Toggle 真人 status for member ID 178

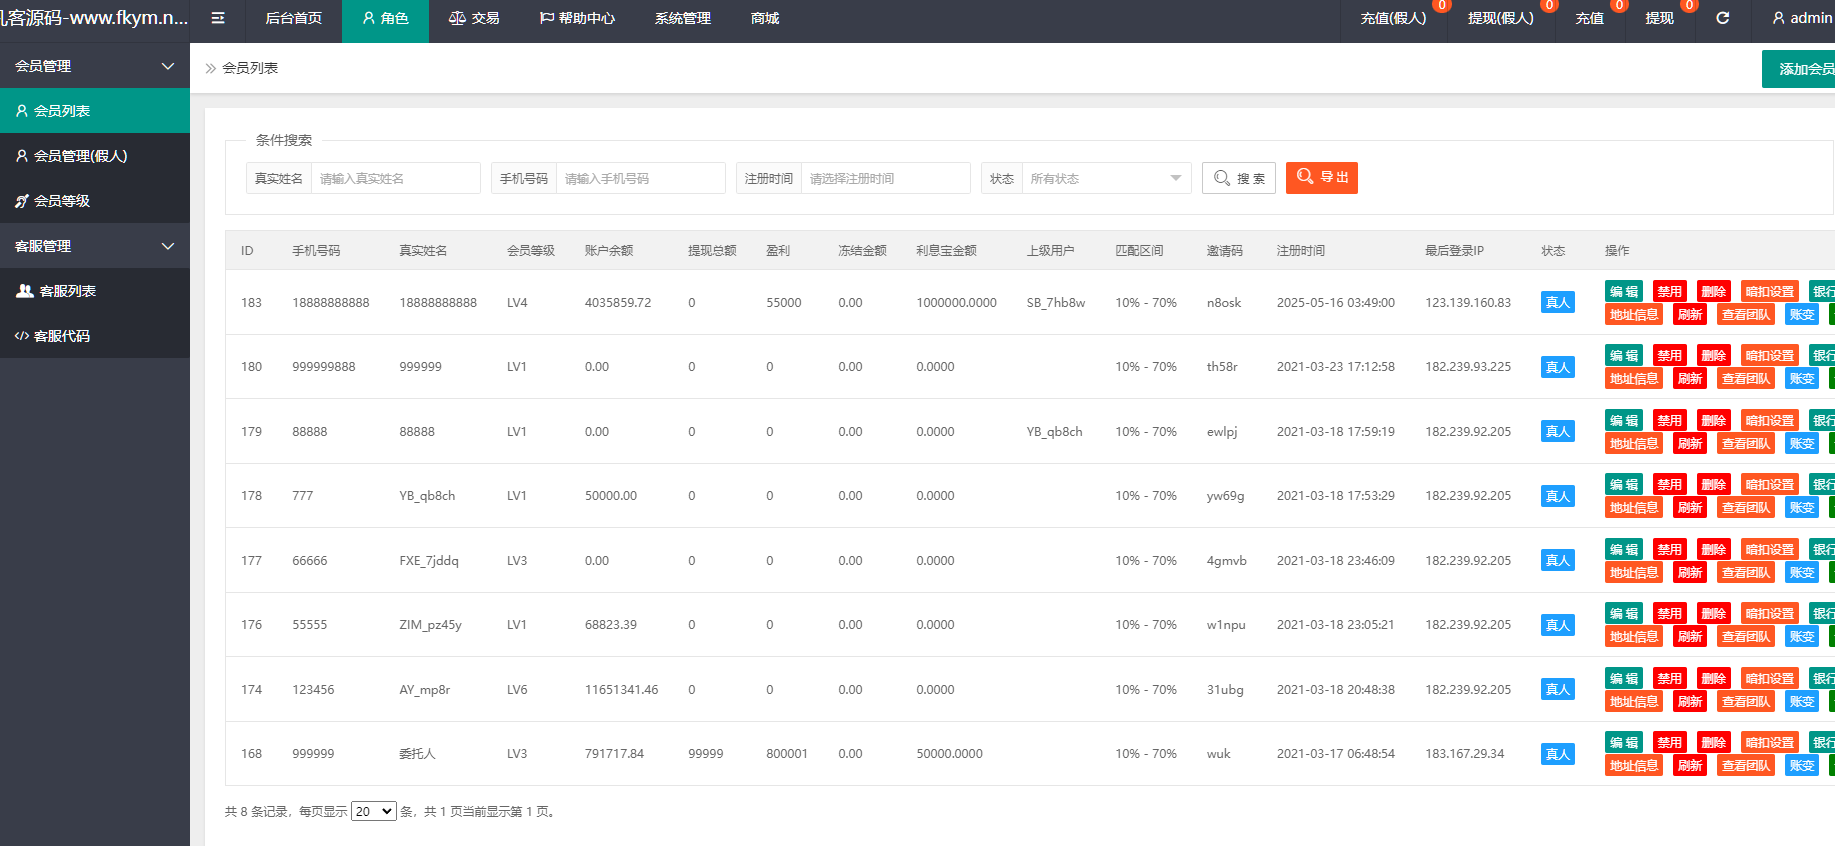(1557, 496)
